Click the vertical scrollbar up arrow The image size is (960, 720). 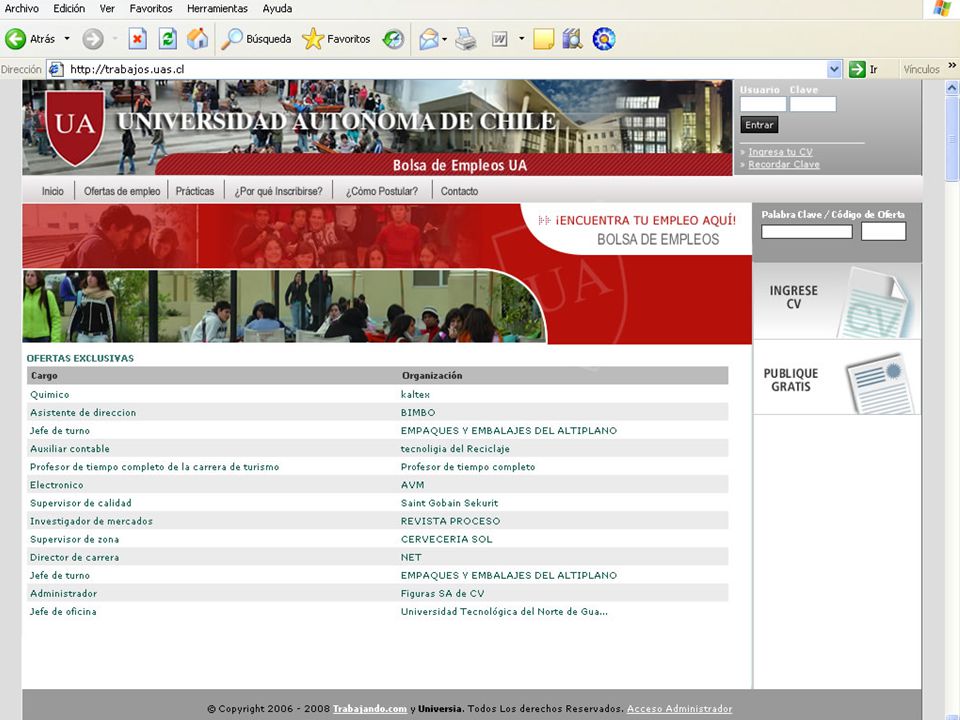pos(952,88)
